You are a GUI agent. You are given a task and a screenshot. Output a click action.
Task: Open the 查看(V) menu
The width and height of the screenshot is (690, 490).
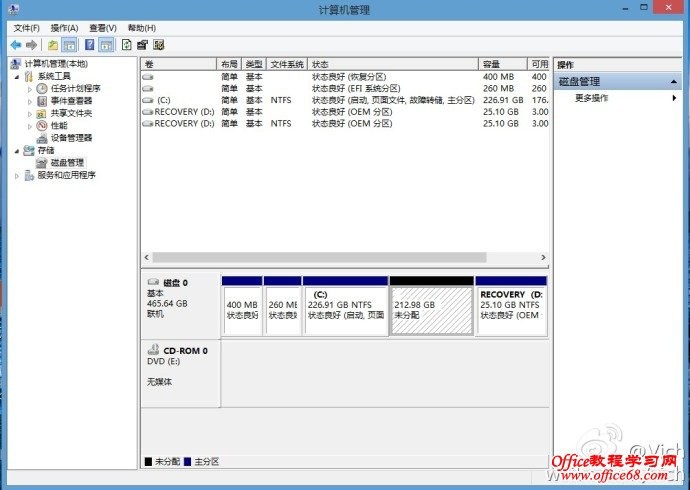click(x=103, y=28)
